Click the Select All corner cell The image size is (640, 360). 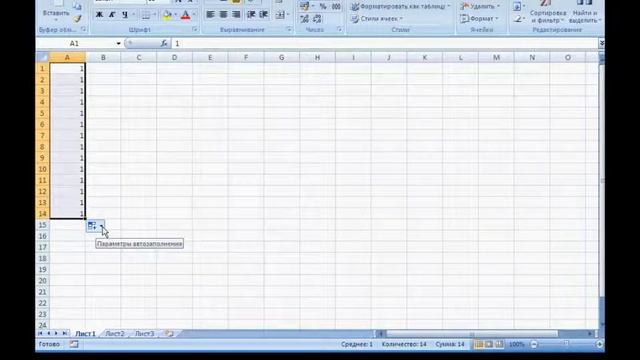pyautogui.click(x=42, y=57)
